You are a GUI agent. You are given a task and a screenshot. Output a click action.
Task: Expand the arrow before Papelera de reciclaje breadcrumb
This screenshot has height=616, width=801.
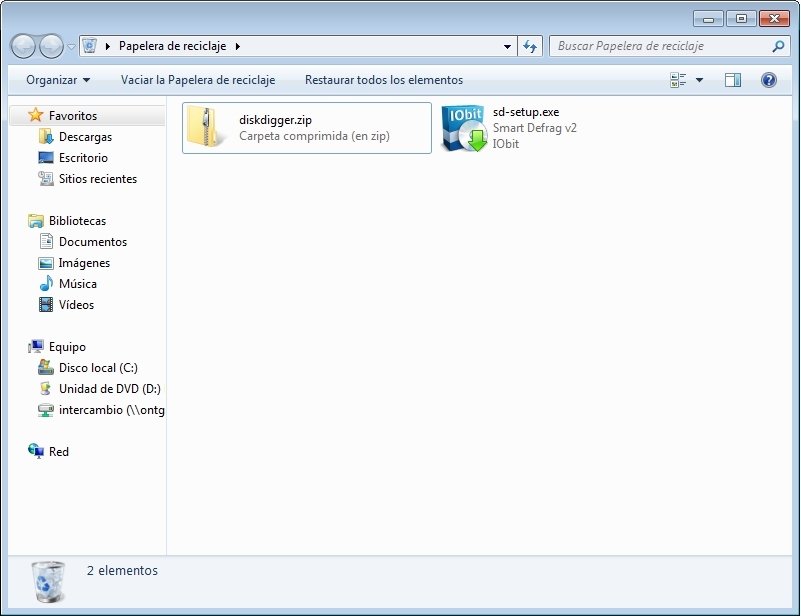pyautogui.click(x=107, y=46)
